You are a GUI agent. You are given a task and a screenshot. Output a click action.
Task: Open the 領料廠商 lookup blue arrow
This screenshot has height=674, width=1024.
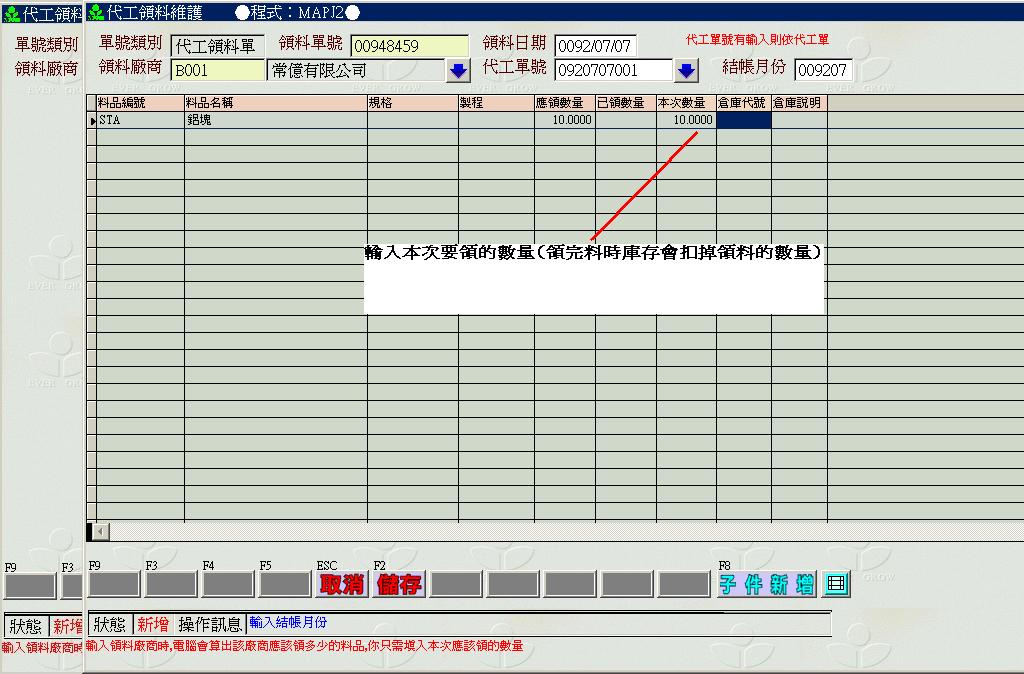click(x=458, y=71)
